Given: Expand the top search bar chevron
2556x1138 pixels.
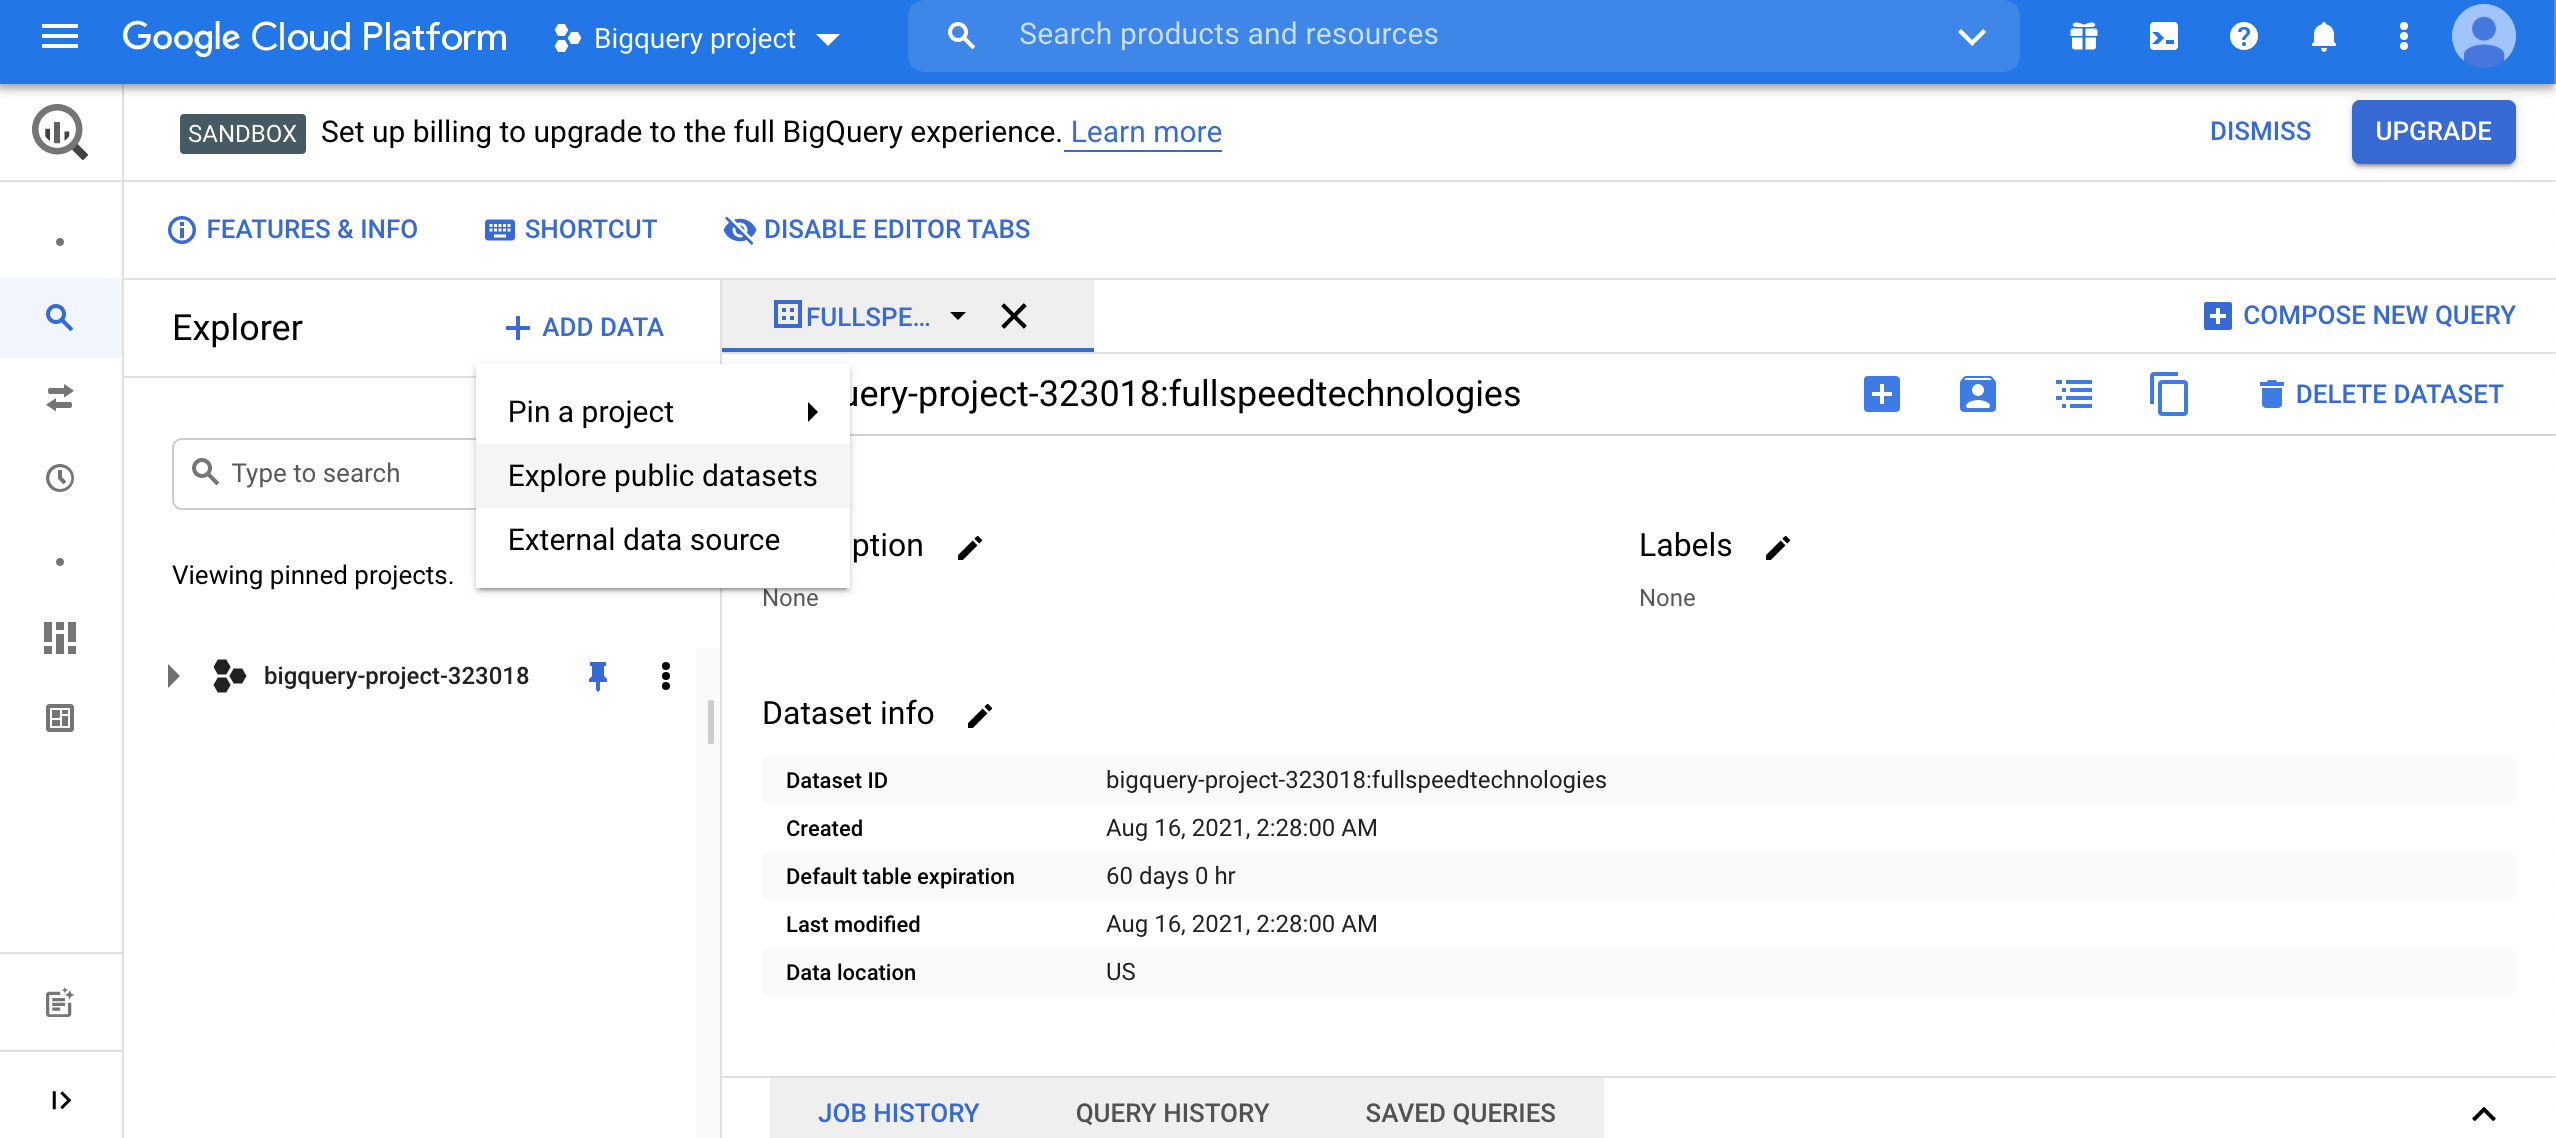Looking at the screenshot, I should (x=1972, y=38).
